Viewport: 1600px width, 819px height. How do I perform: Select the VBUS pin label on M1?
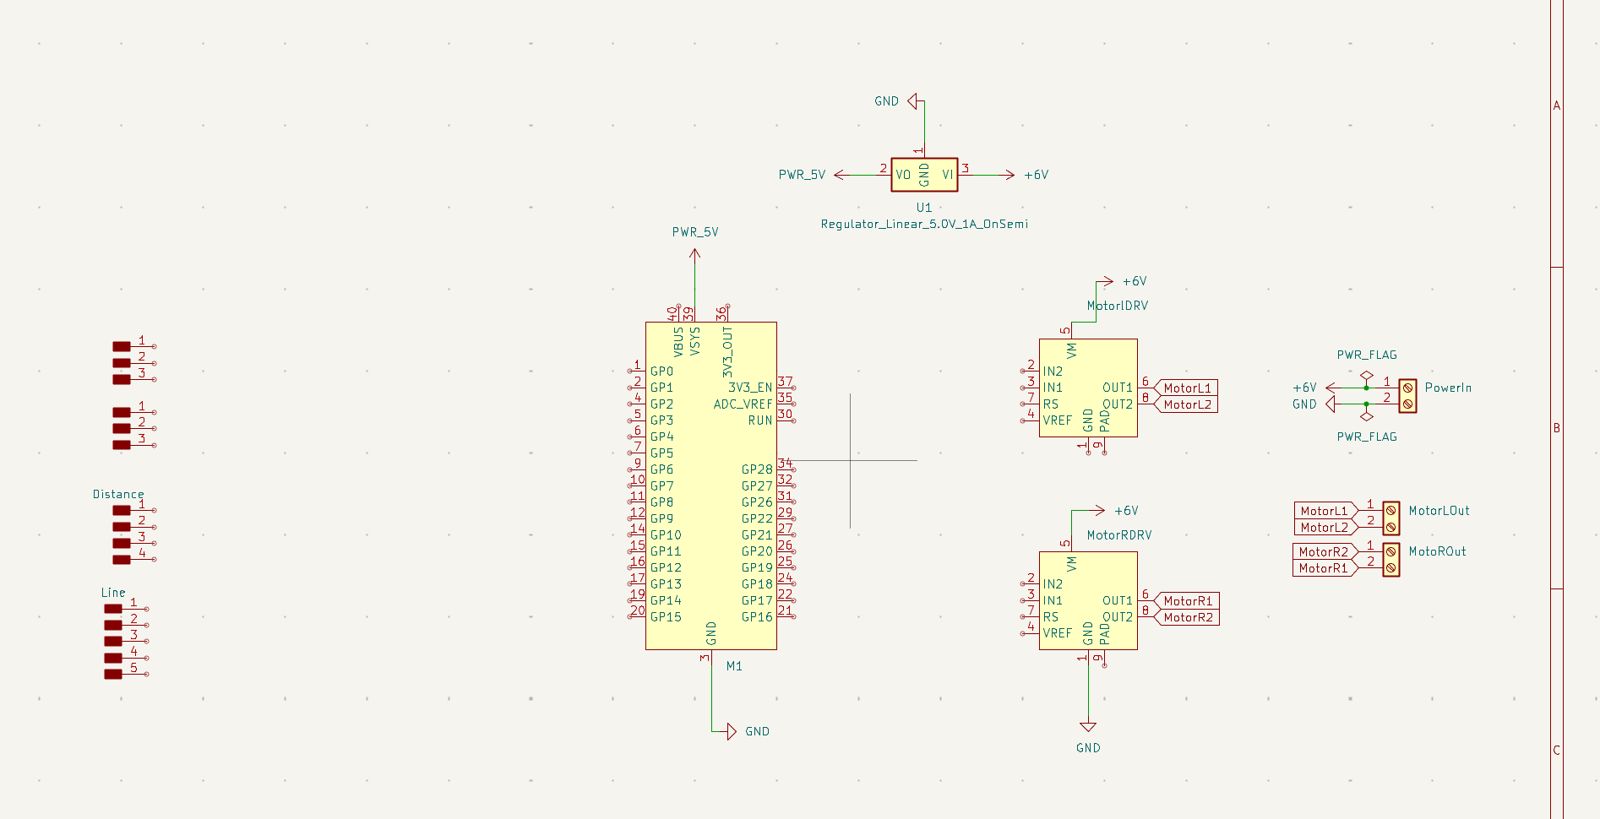point(678,342)
